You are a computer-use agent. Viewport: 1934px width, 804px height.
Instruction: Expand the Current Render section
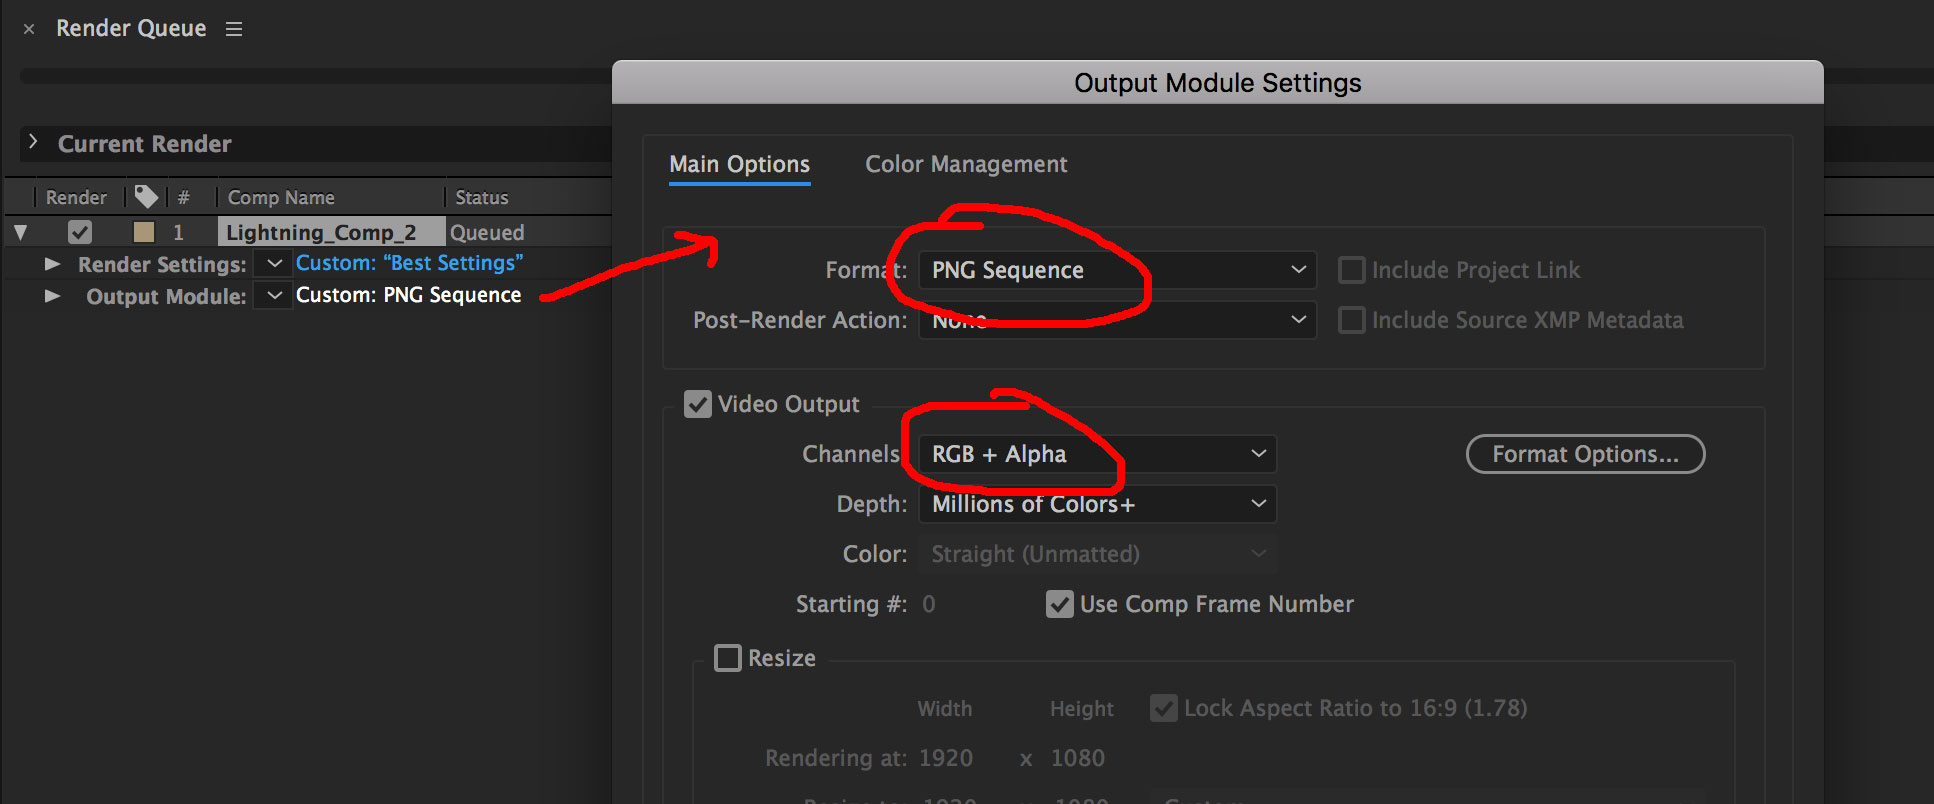[33, 142]
